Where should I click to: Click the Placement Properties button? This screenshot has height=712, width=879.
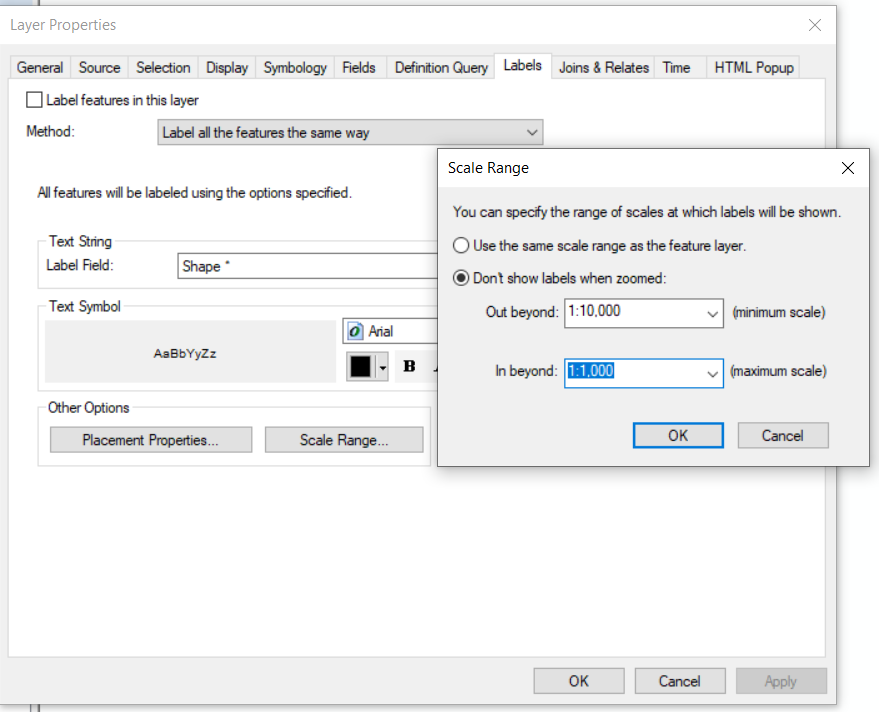pyautogui.click(x=151, y=440)
